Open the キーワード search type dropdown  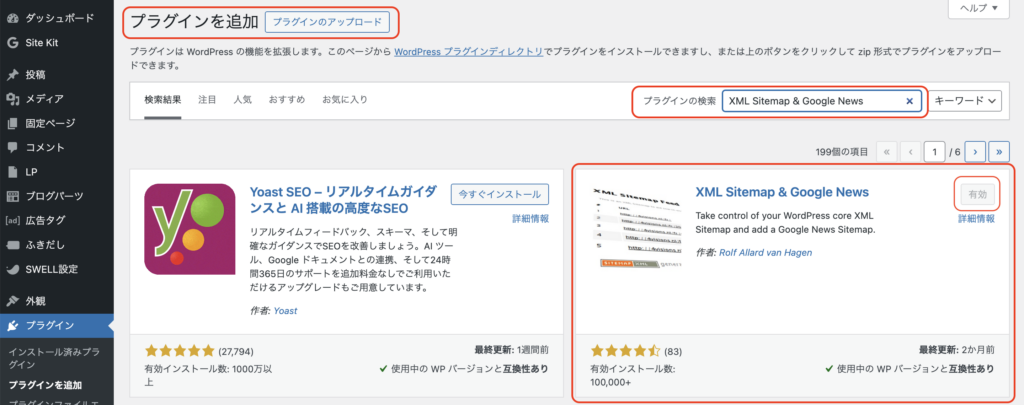[965, 101]
